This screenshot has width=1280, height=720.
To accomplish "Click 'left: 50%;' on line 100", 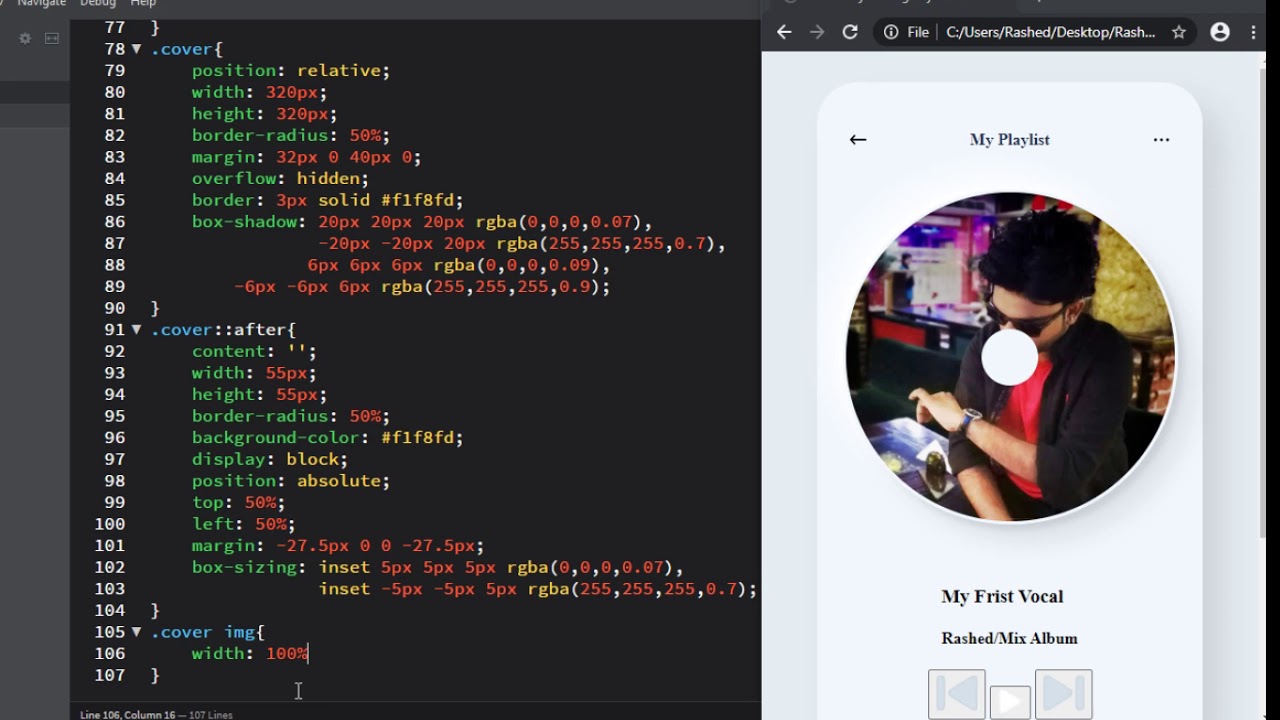I will [243, 523].
